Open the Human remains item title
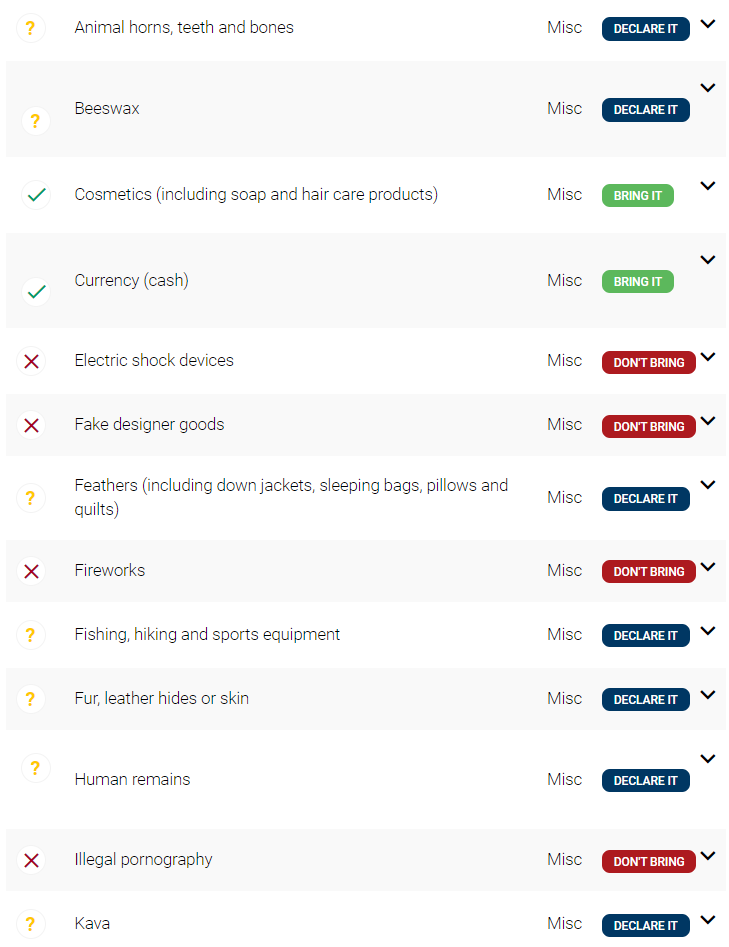This screenshot has width=729, height=947. tap(132, 780)
